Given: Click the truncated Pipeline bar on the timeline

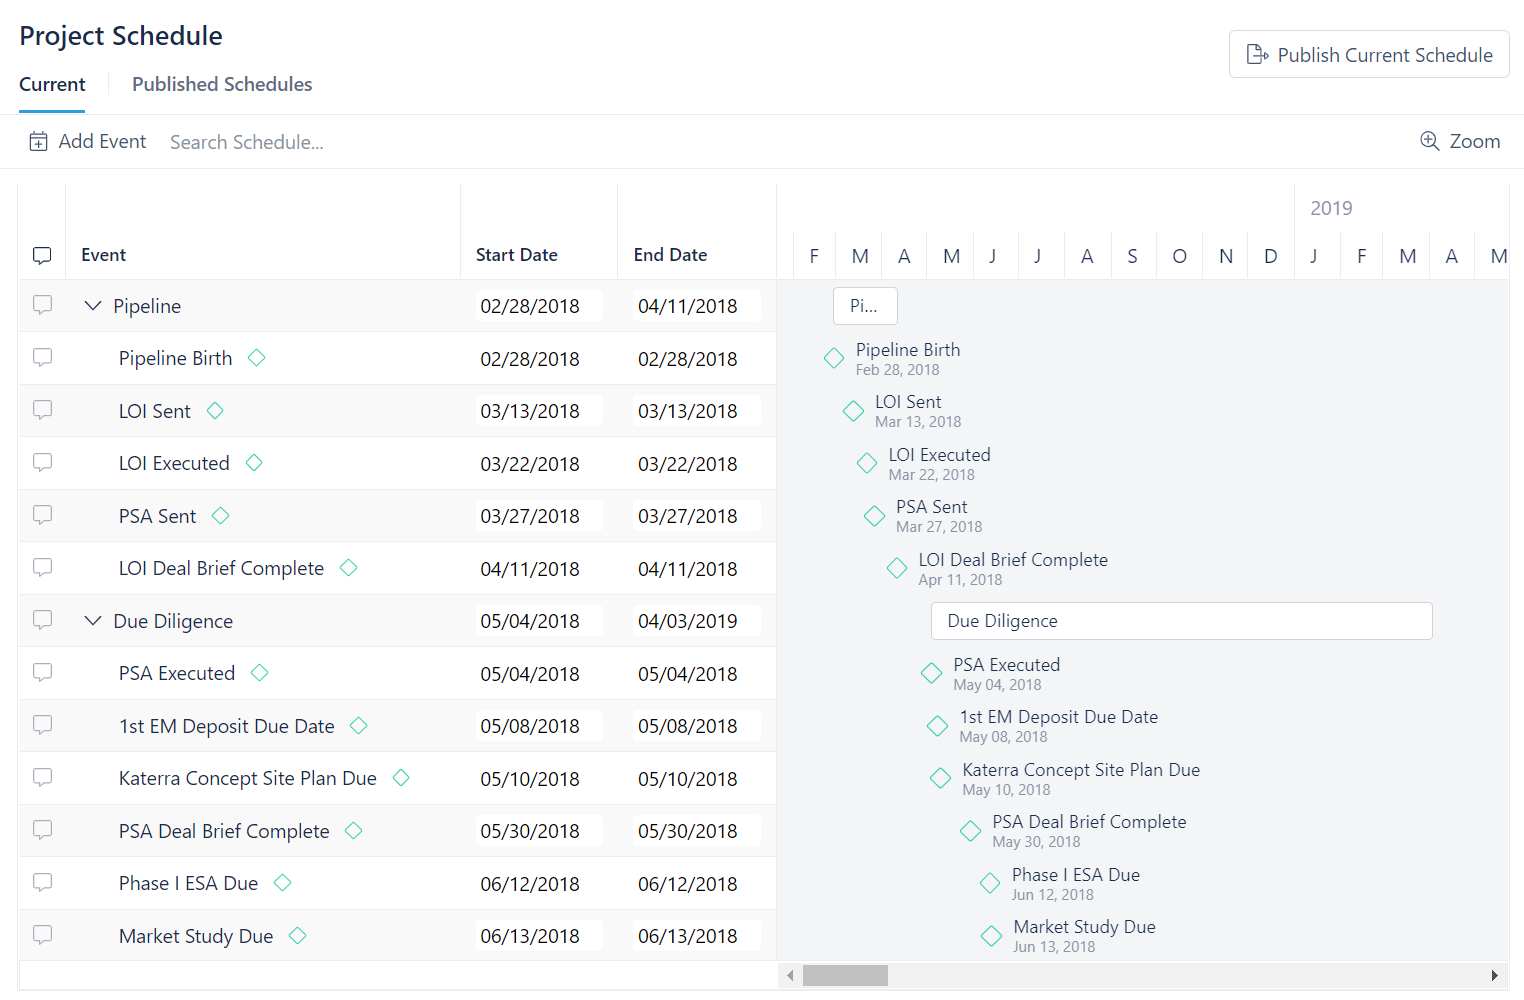Looking at the screenshot, I should click(864, 306).
